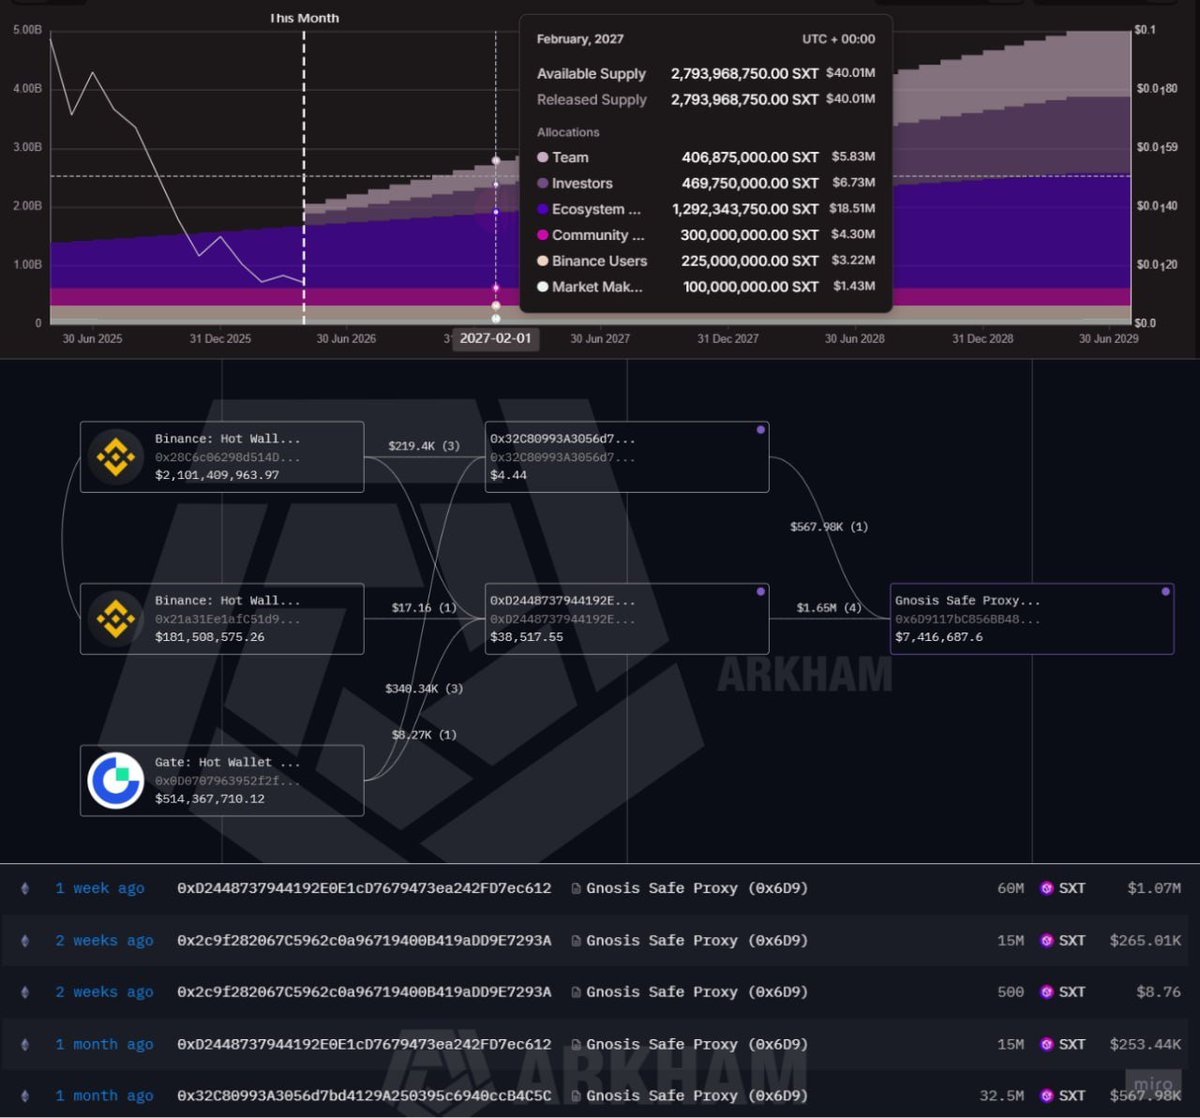
Task: Open the Binance Hot Wallet $2,101,409,963.97 node
Action: coord(222,457)
